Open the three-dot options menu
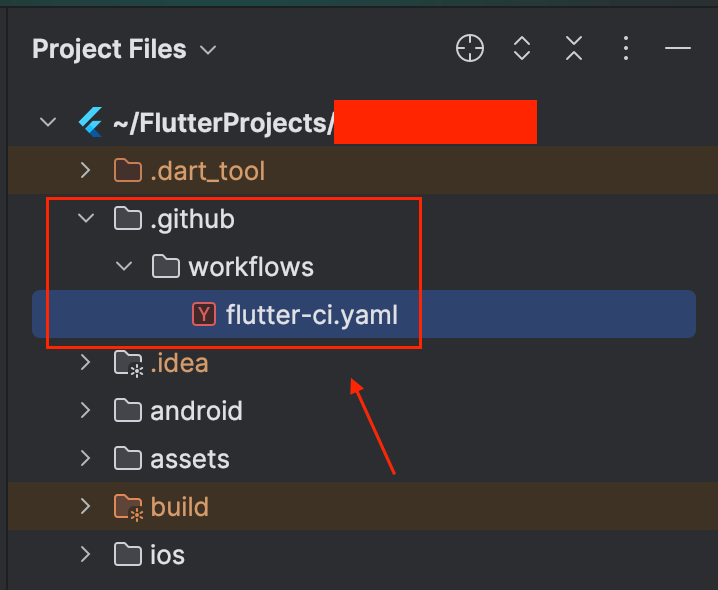718x590 pixels. tap(626, 48)
